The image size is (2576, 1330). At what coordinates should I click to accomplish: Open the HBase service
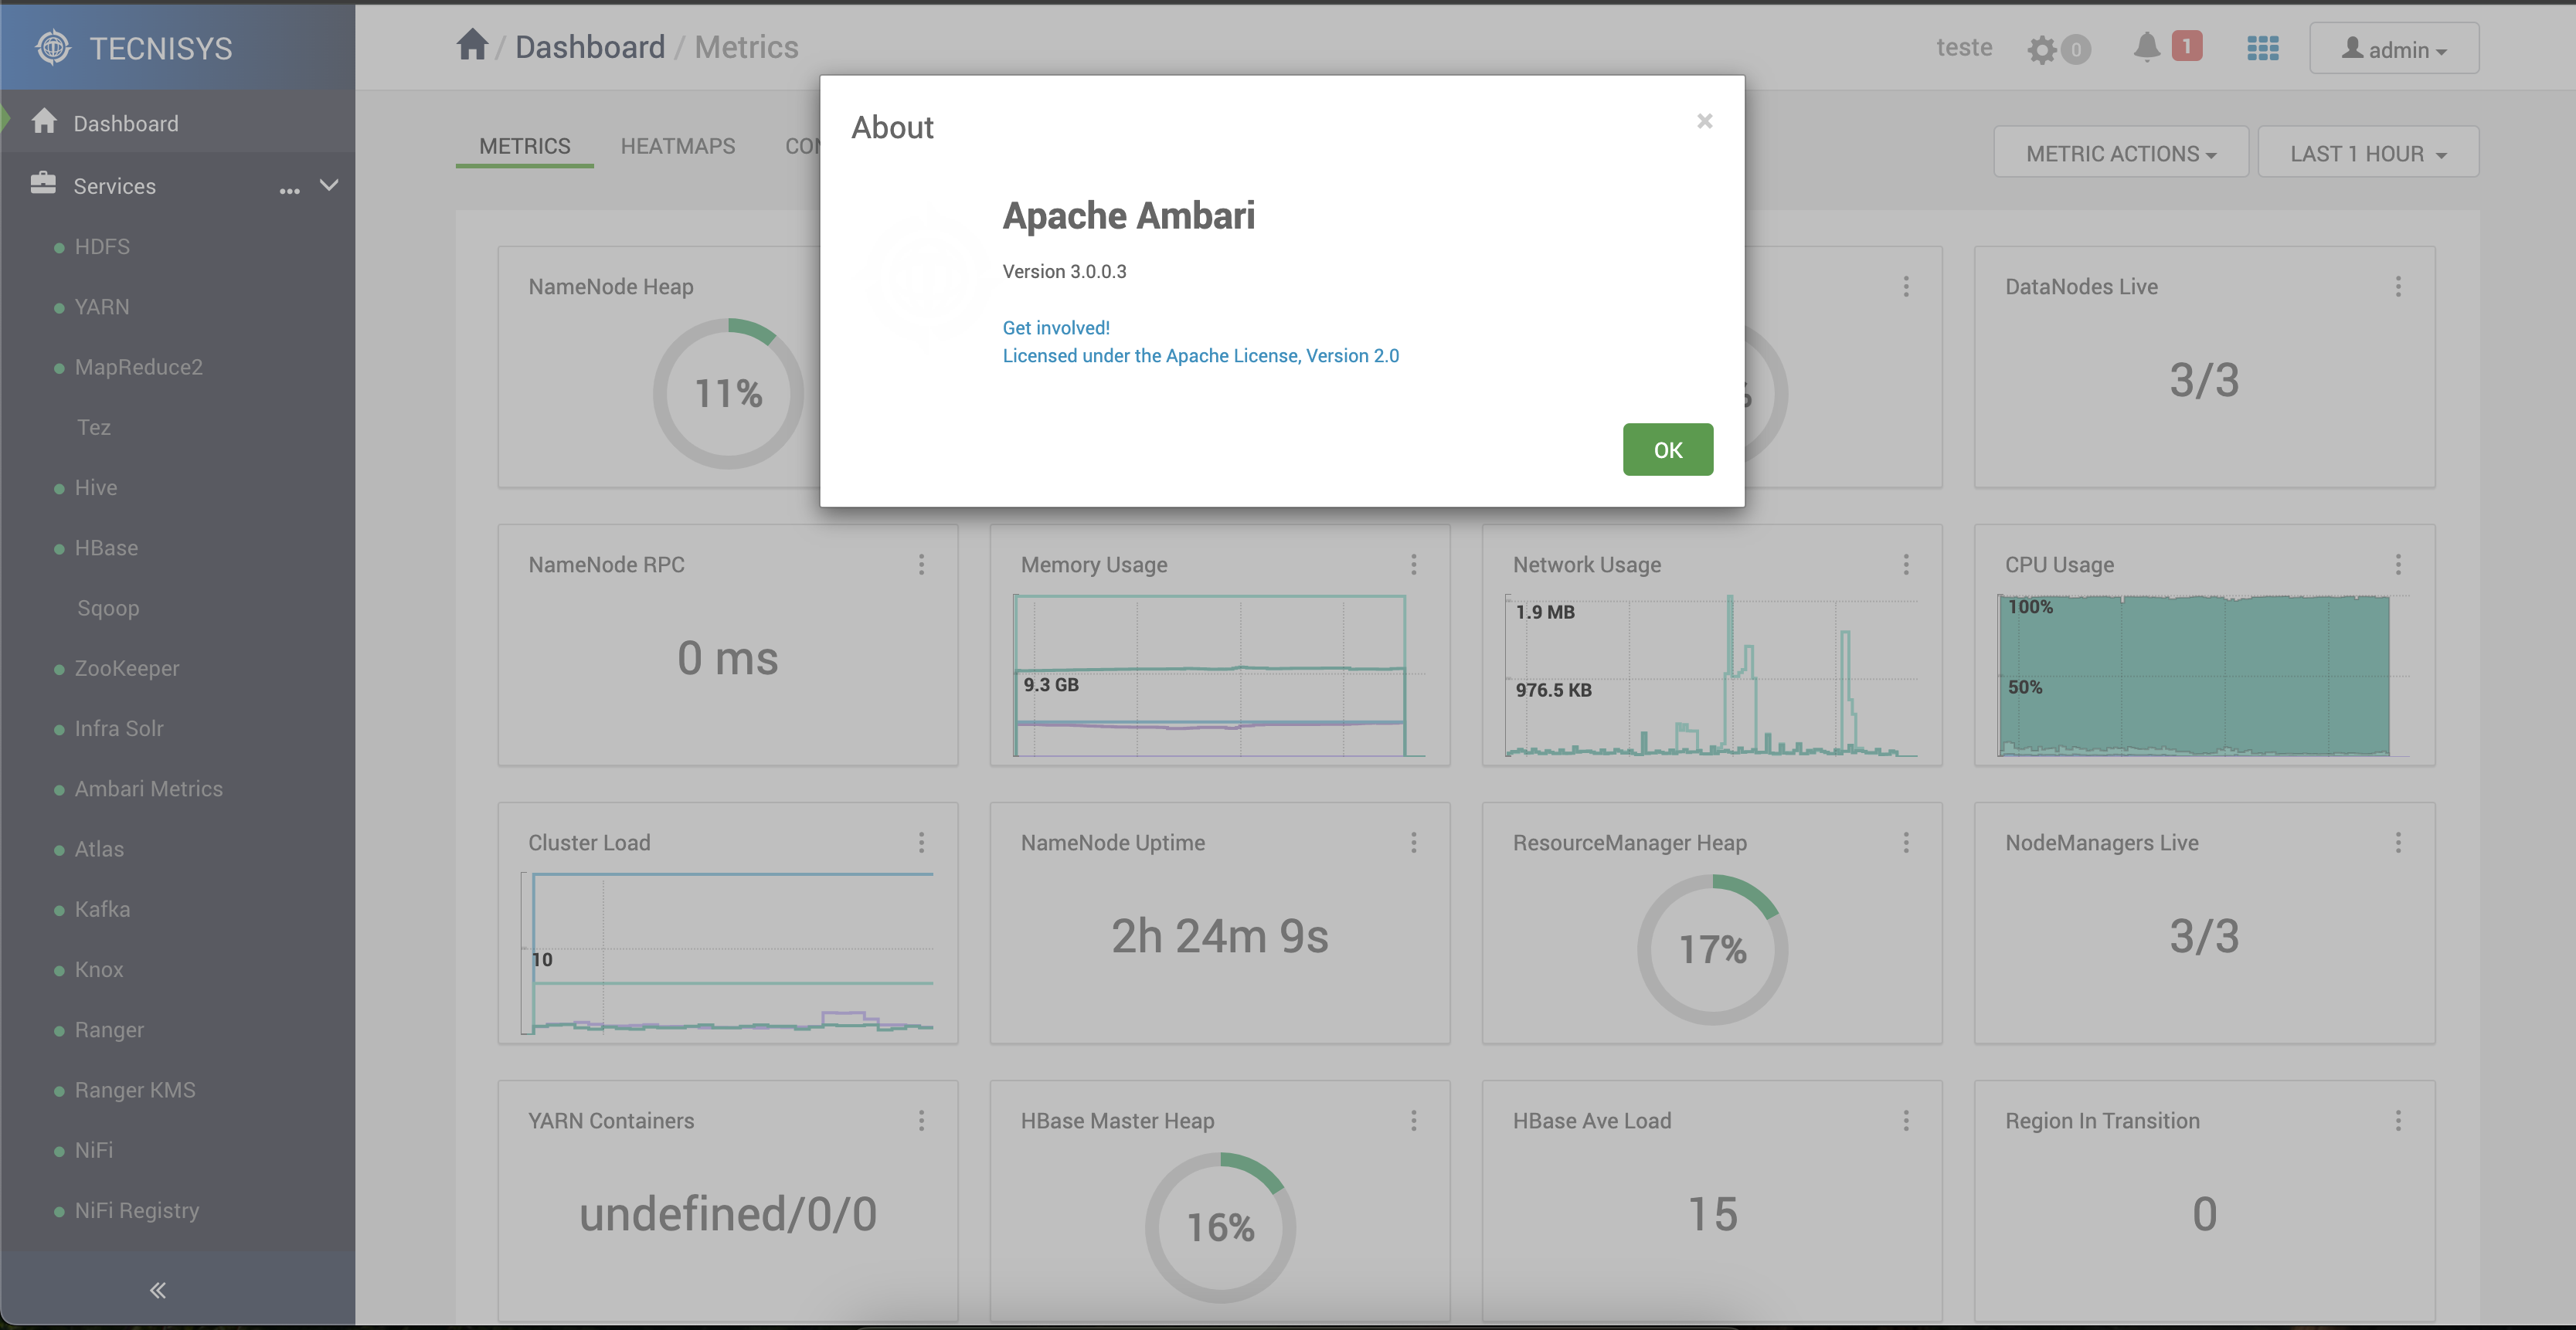tap(106, 548)
